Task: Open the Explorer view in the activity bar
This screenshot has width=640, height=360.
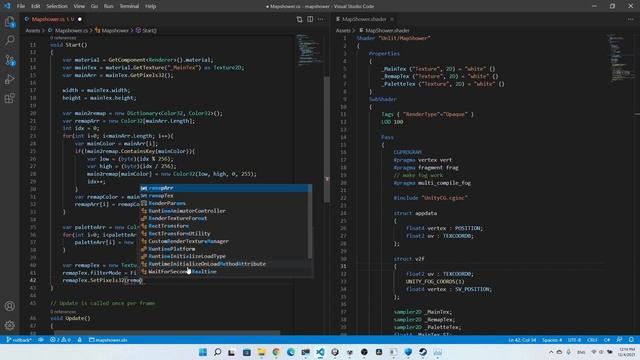Action: click(x=10, y=22)
